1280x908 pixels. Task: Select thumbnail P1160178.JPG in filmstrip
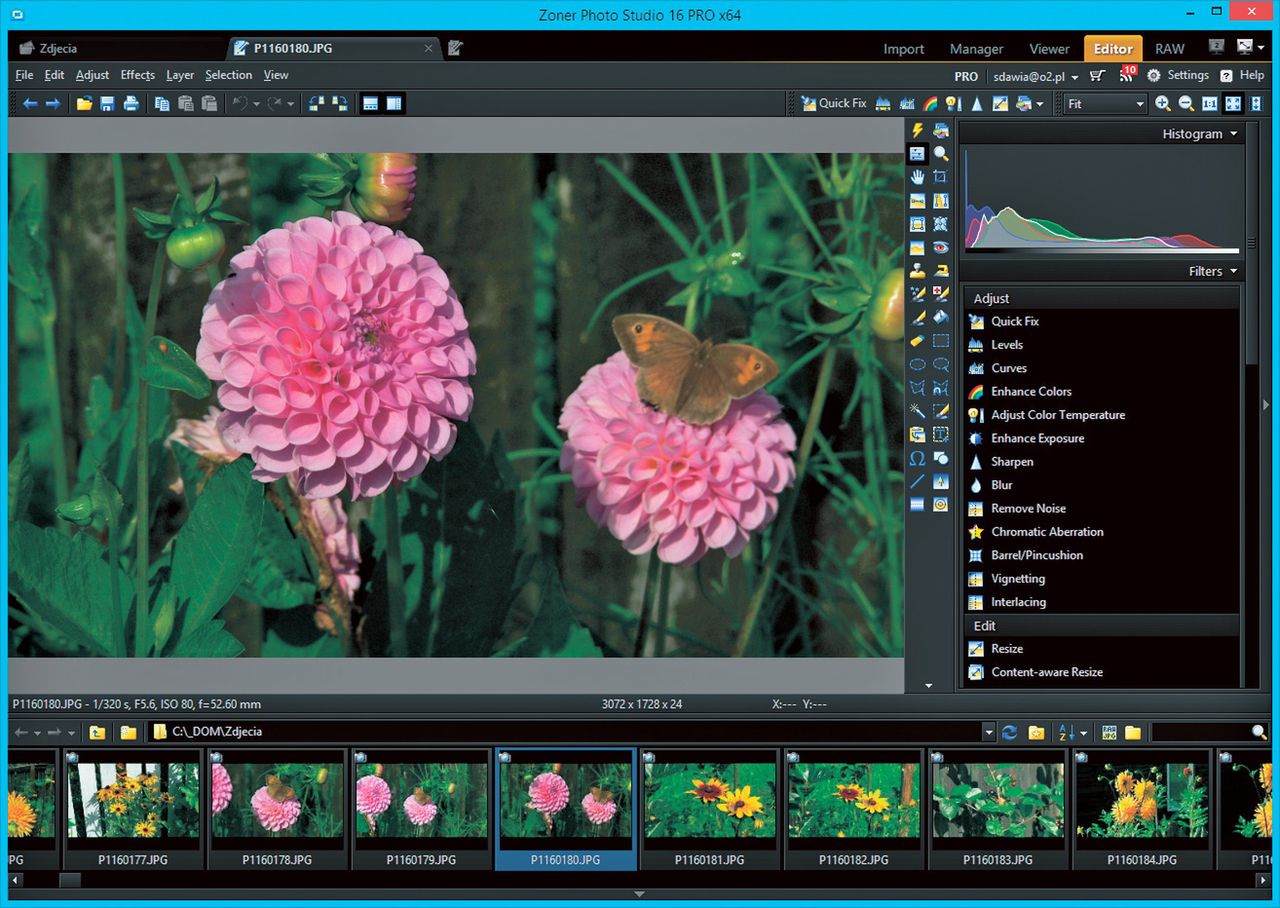277,809
